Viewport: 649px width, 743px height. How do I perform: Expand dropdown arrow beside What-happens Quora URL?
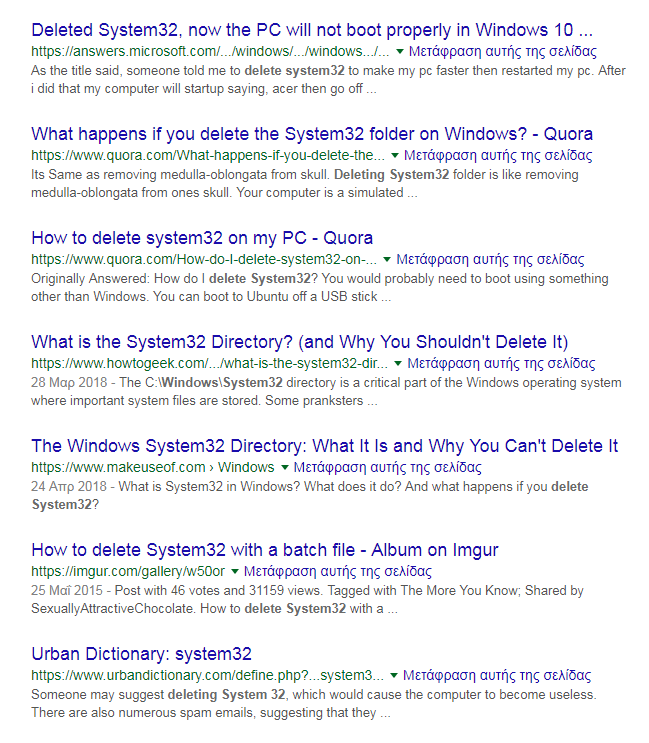[x=395, y=156]
